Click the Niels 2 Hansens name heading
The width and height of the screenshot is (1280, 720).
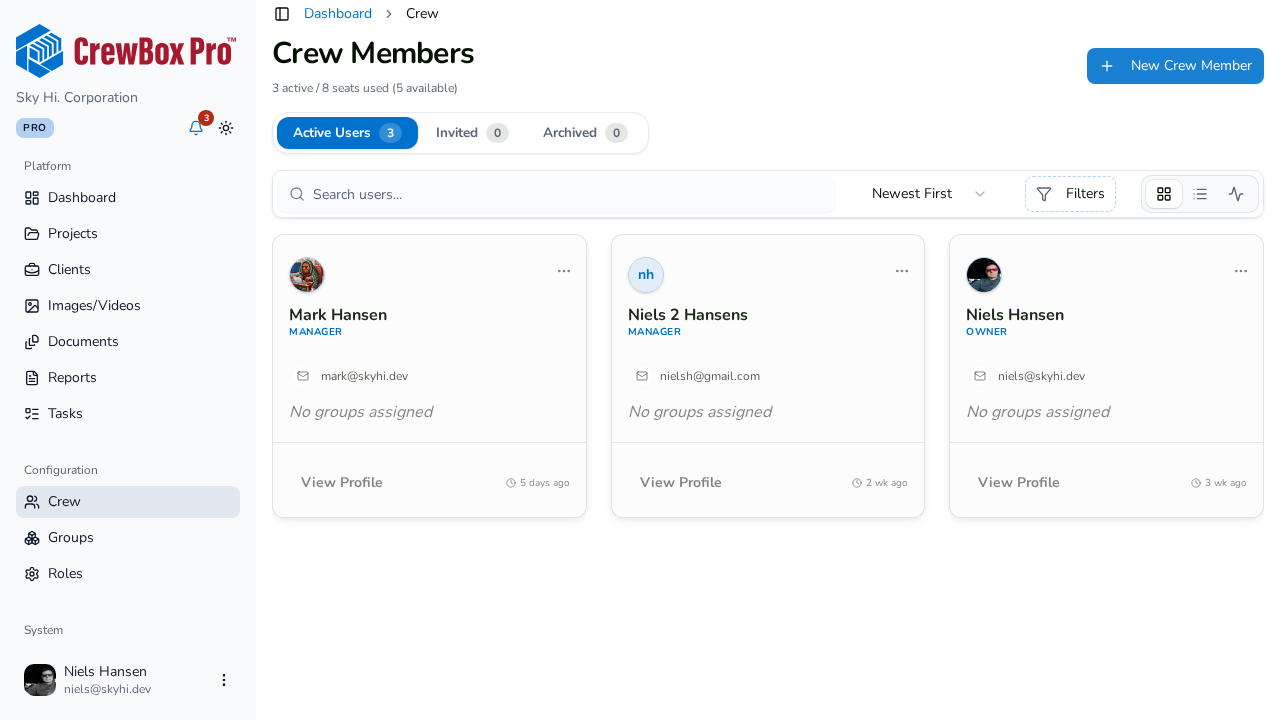pyautogui.click(x=688, y=315)
